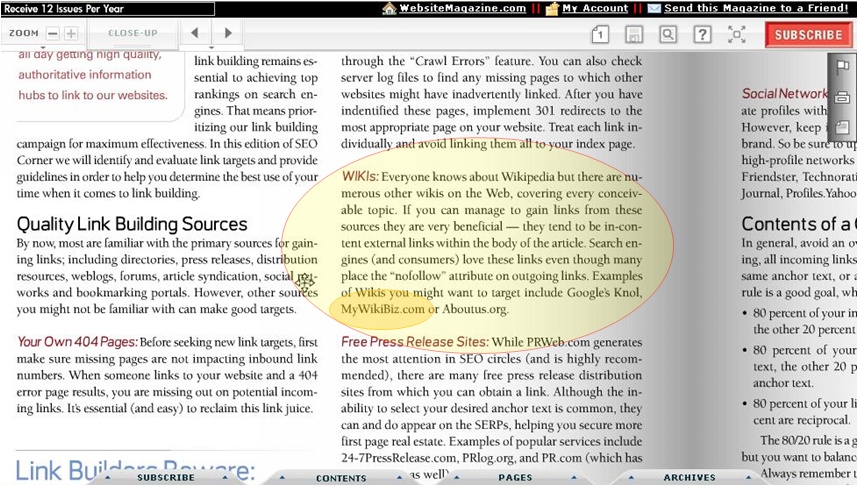The width and height of the screenshot is (858, 486).
Task: Expand the Pages bottom tab
Action: (515, 478)
